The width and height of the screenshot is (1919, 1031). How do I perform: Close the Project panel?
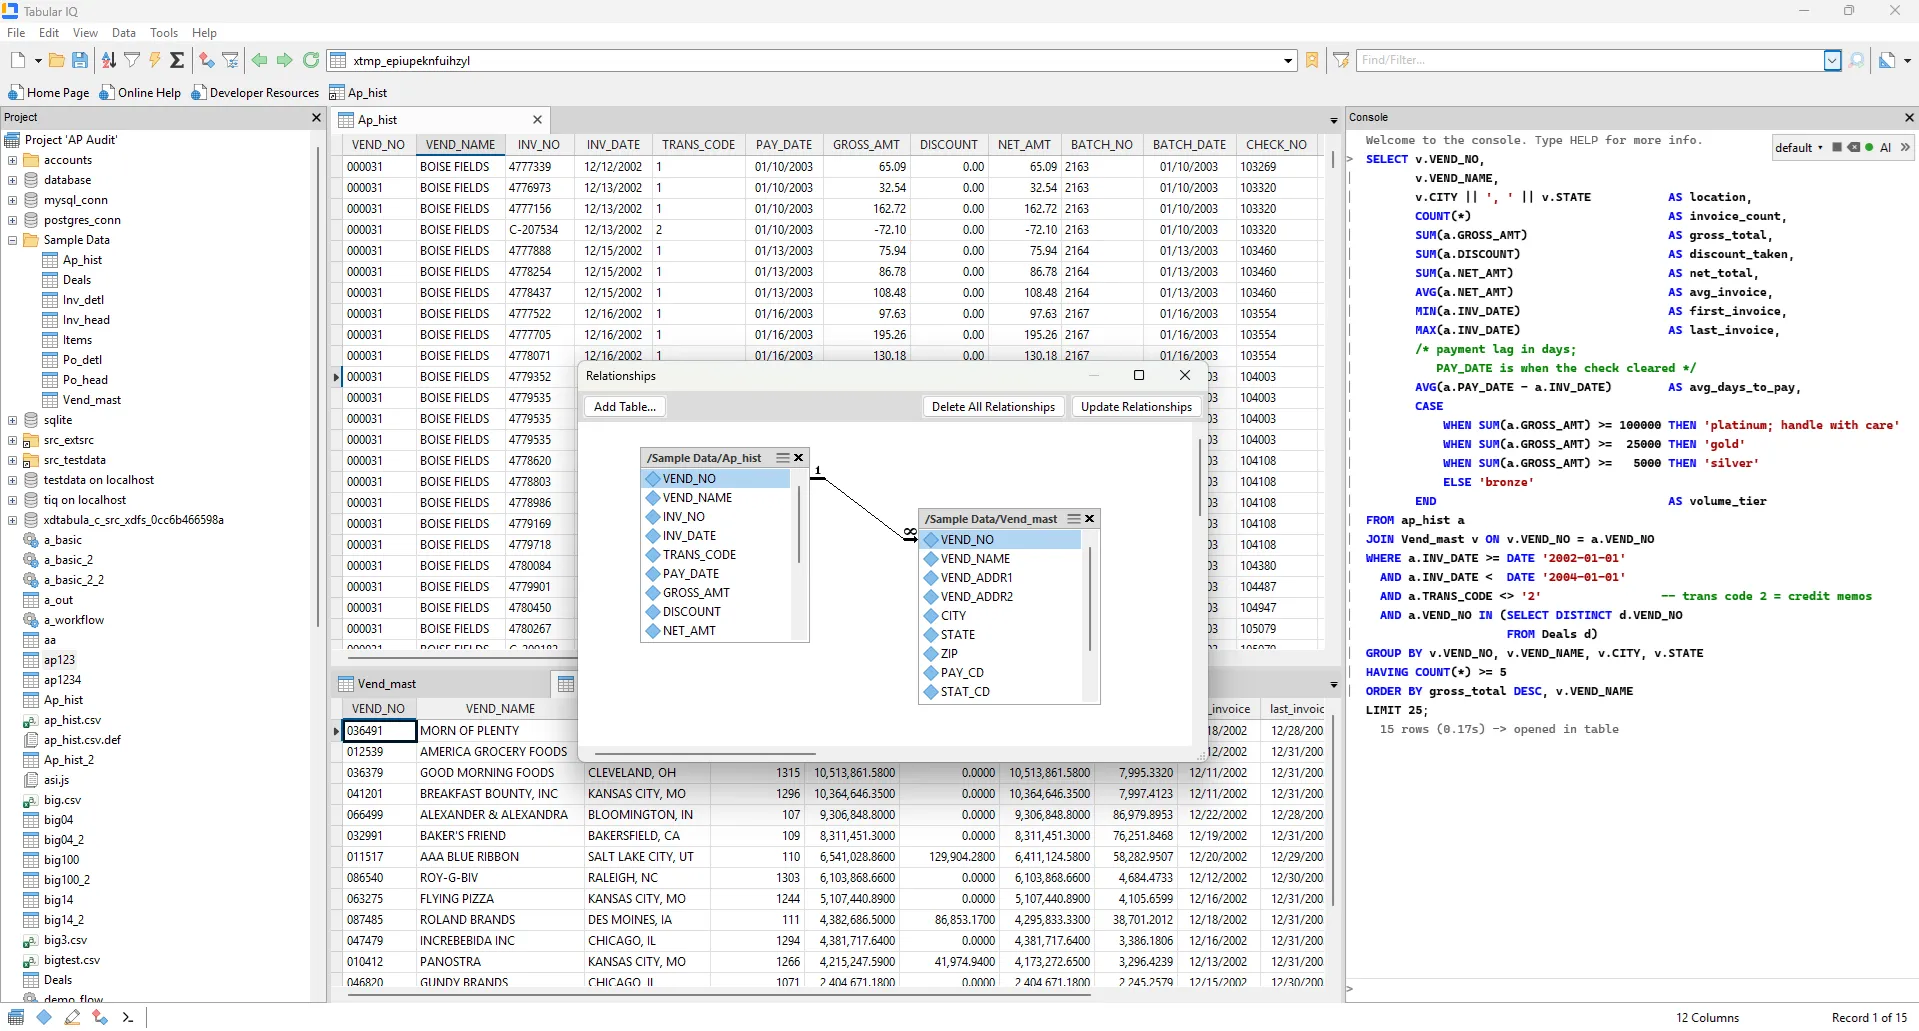click(x=316, y=118)
